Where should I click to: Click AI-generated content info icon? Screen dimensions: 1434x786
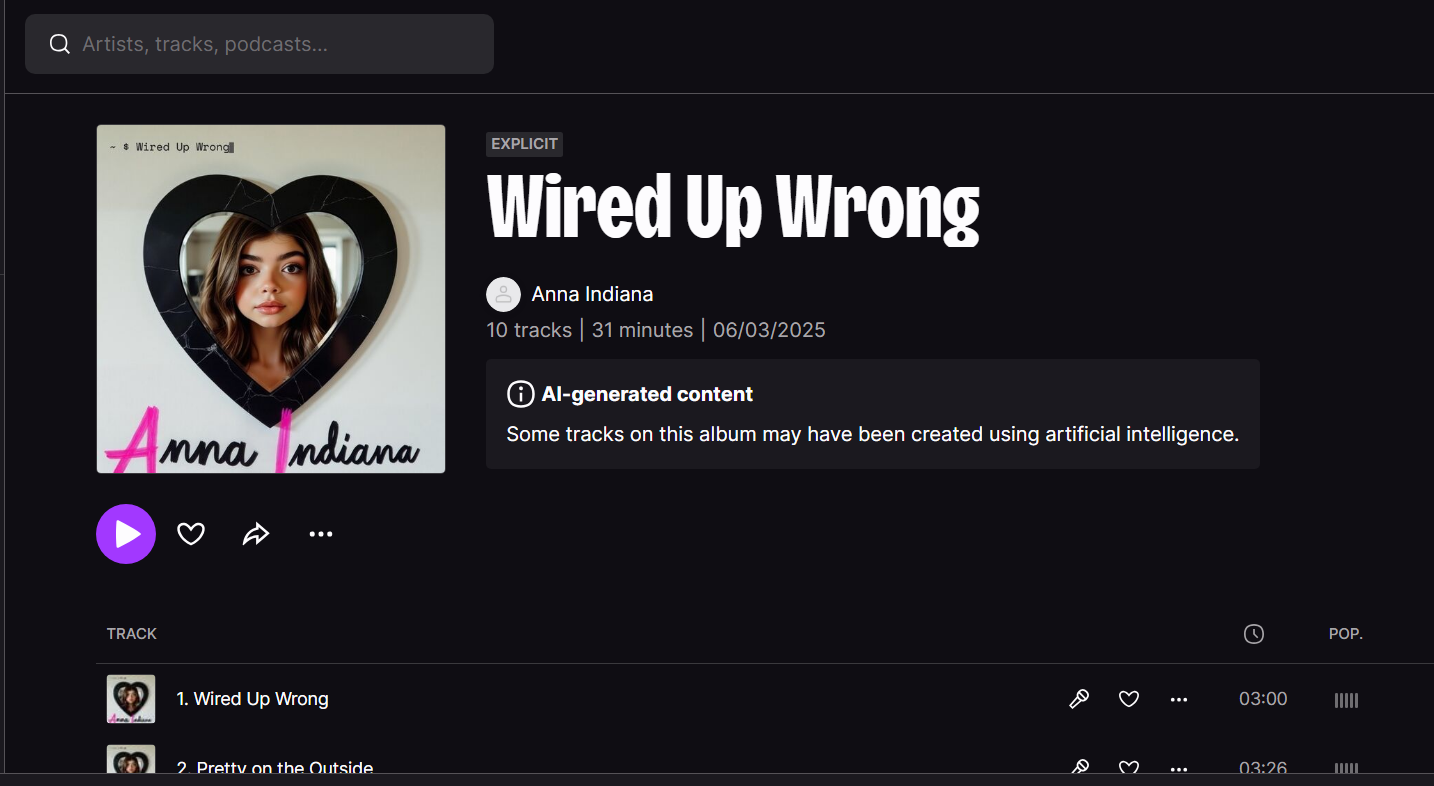tap(520, 394)
